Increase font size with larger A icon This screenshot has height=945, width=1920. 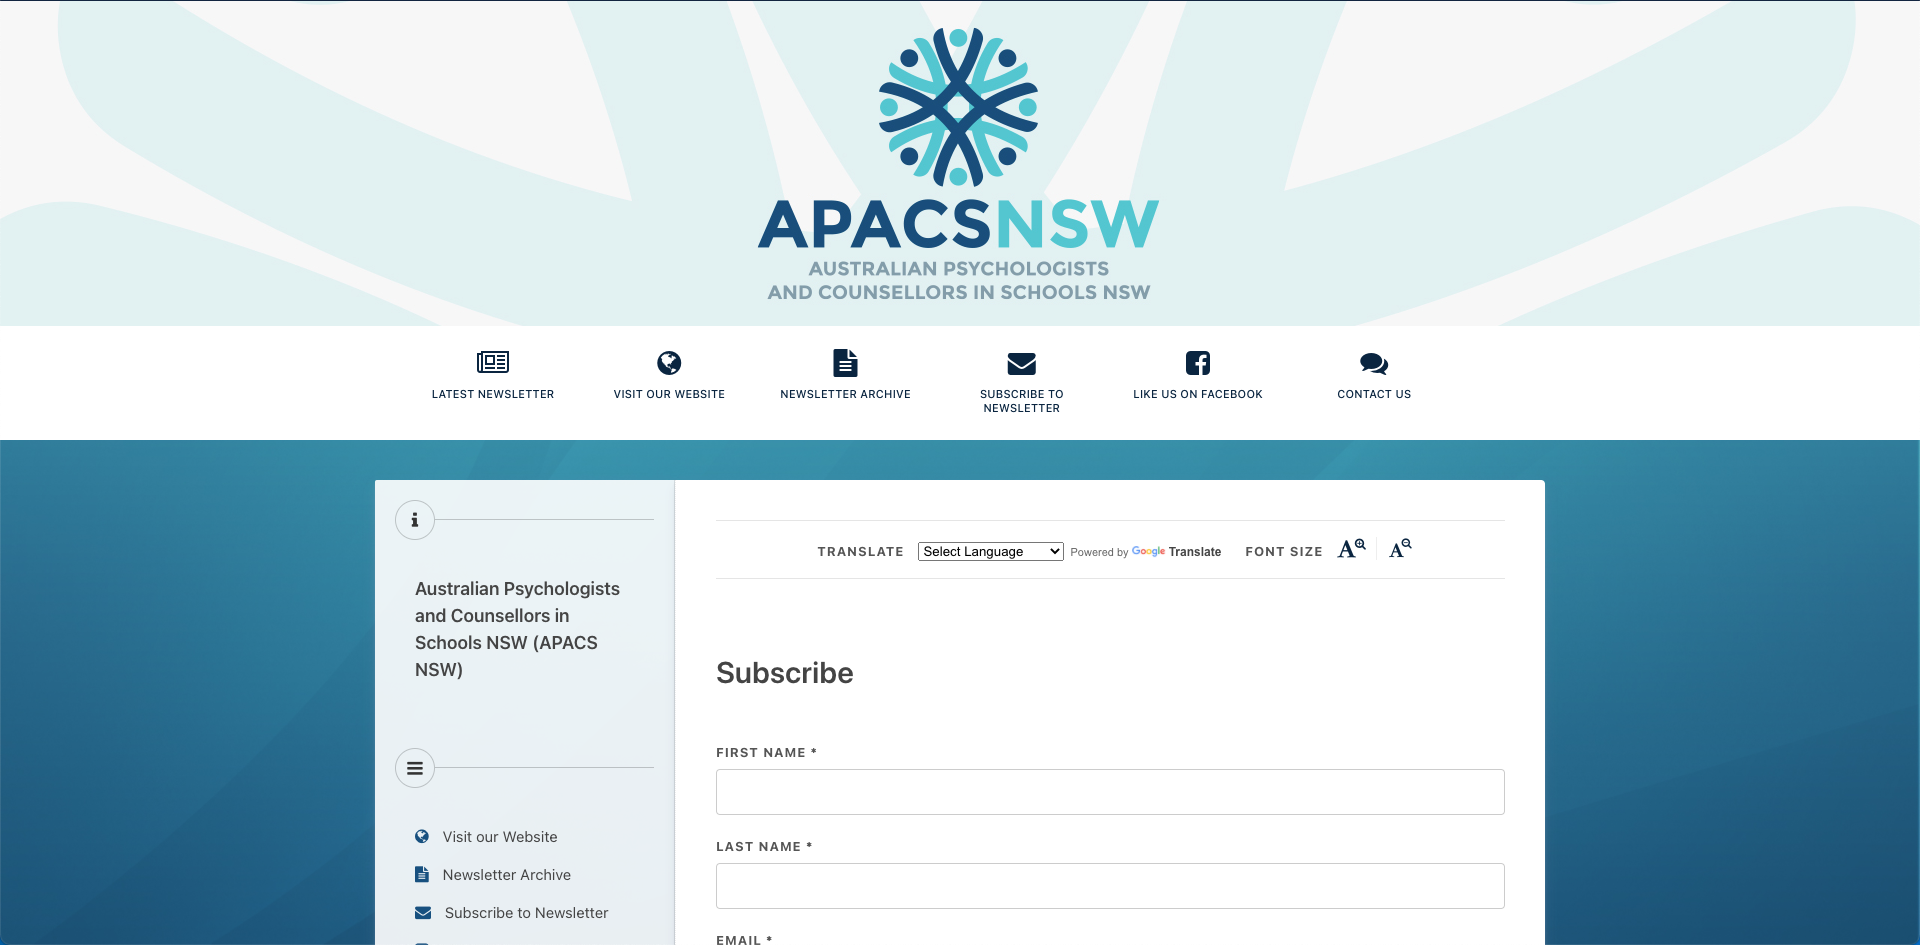click(1352, 548)
